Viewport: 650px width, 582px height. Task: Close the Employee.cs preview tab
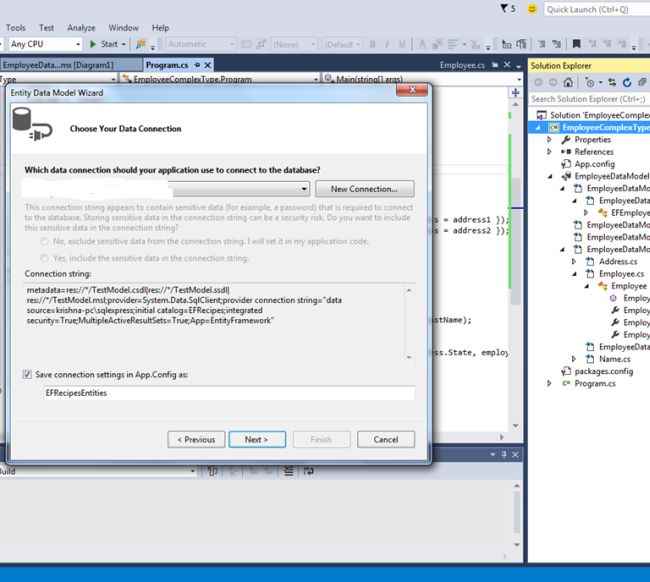[507, 65]
